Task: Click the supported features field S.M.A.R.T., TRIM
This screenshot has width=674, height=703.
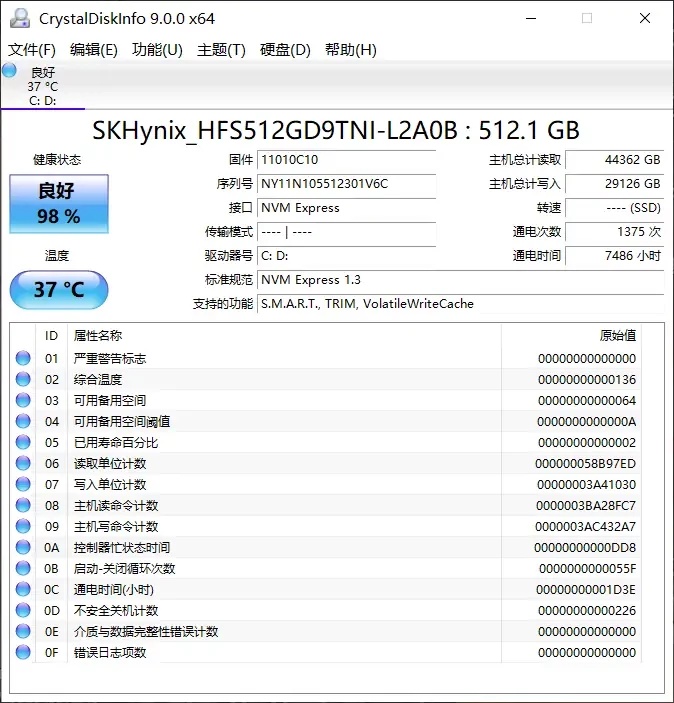Action: coord(461,304)
